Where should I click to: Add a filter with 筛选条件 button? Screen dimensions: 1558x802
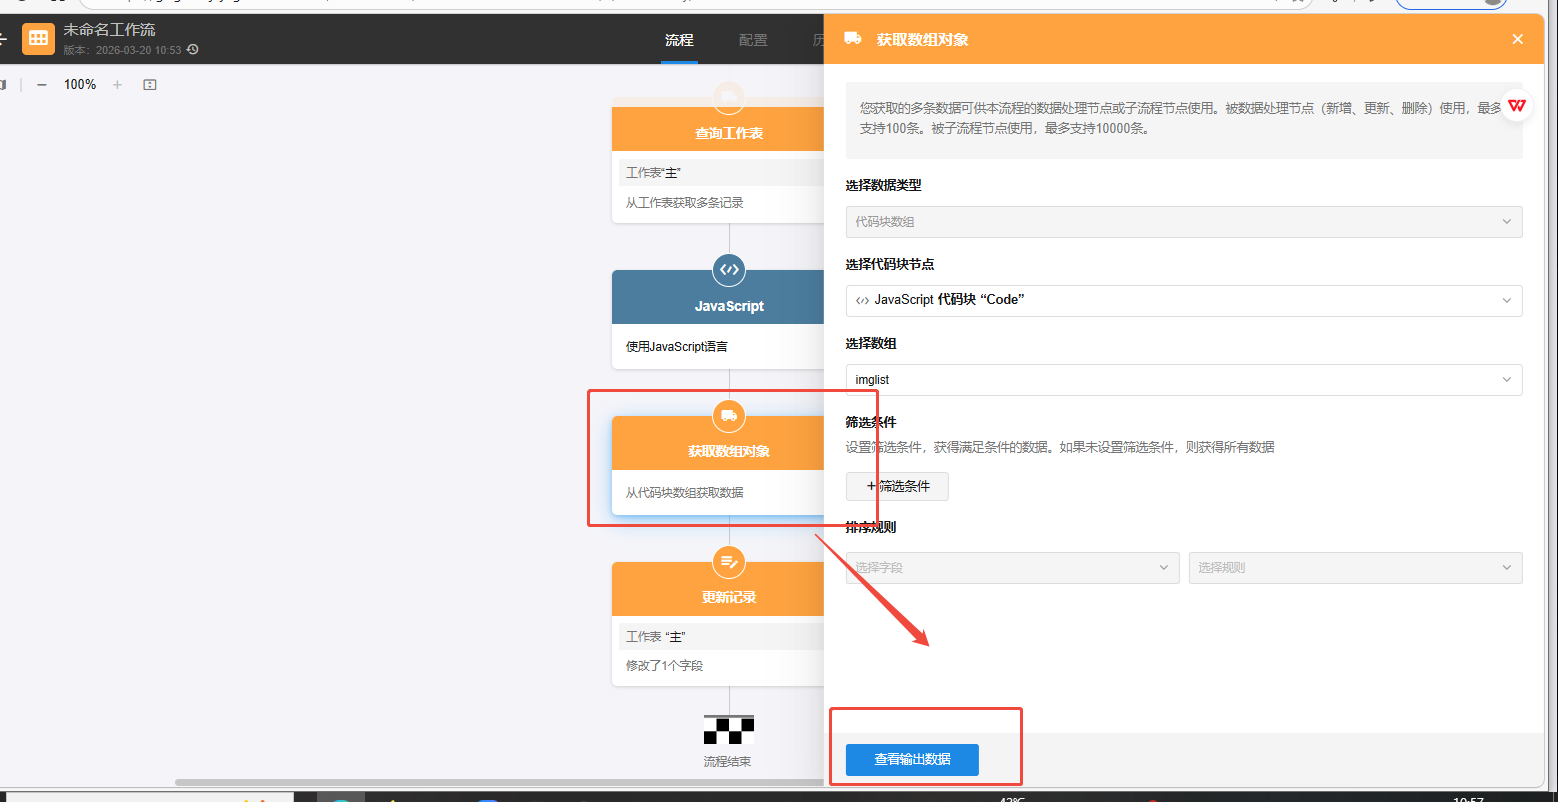[x=897, y=487]
